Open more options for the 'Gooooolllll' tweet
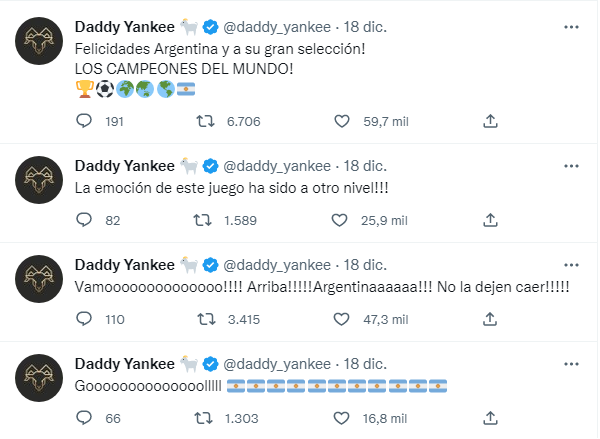 click(x=570, y=363)
